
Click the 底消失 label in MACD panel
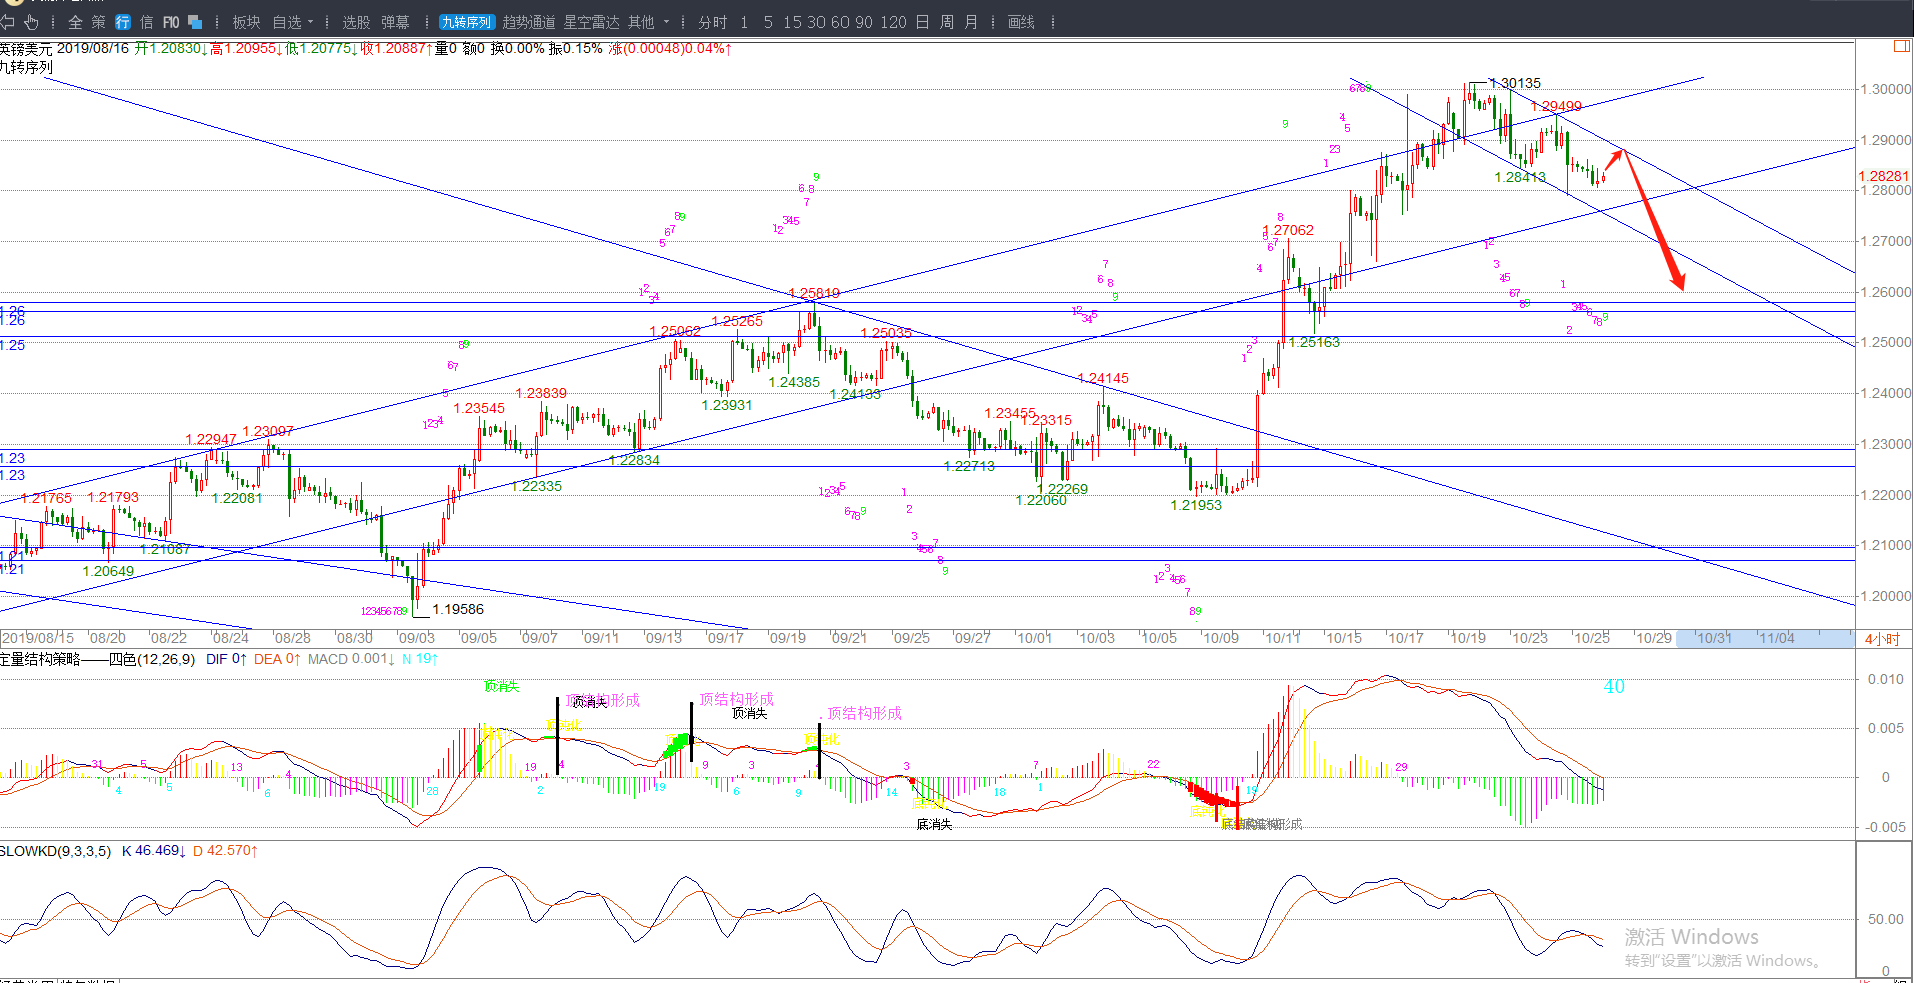tap(934, 825)
